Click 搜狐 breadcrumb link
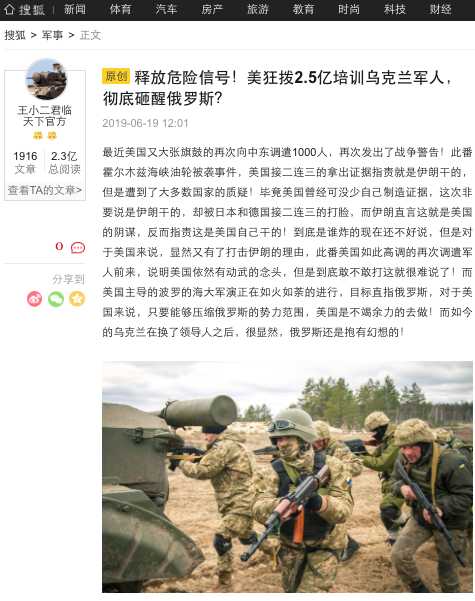The image size is (475, 601). (15, 35)
